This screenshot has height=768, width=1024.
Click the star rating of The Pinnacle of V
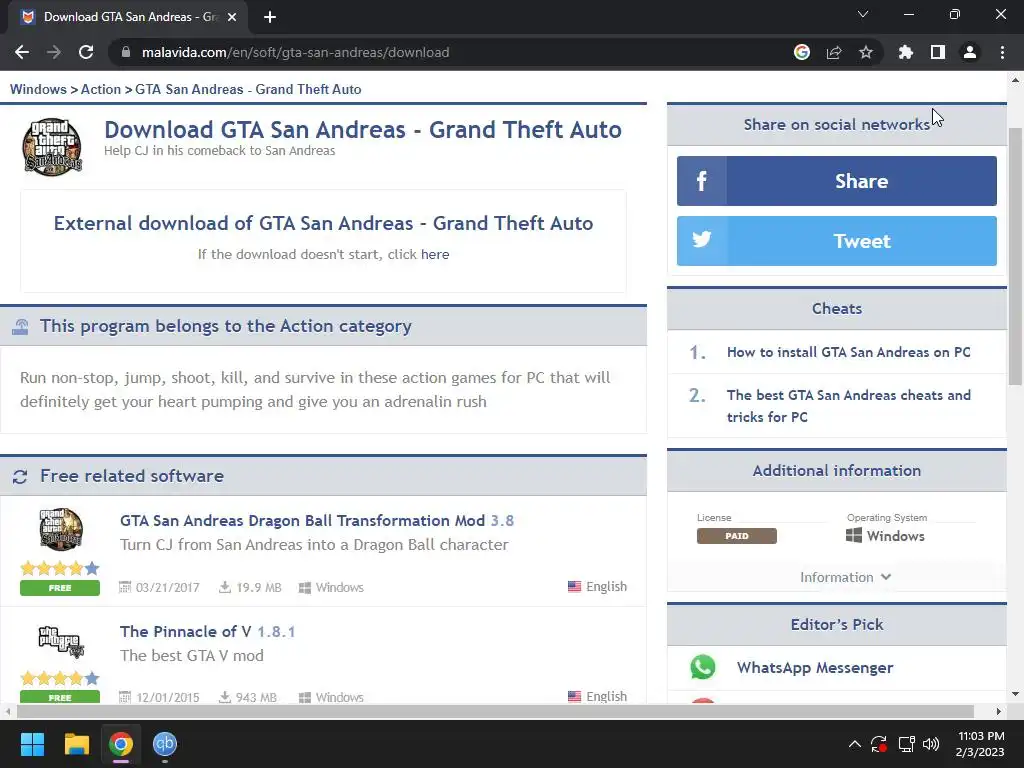click(x=60, y=679)
